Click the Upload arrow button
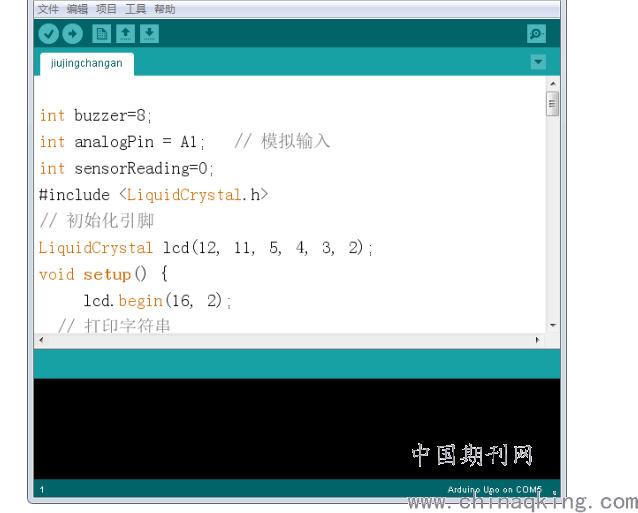Viewport: 638px width, 513px height. tap(73, 33)
